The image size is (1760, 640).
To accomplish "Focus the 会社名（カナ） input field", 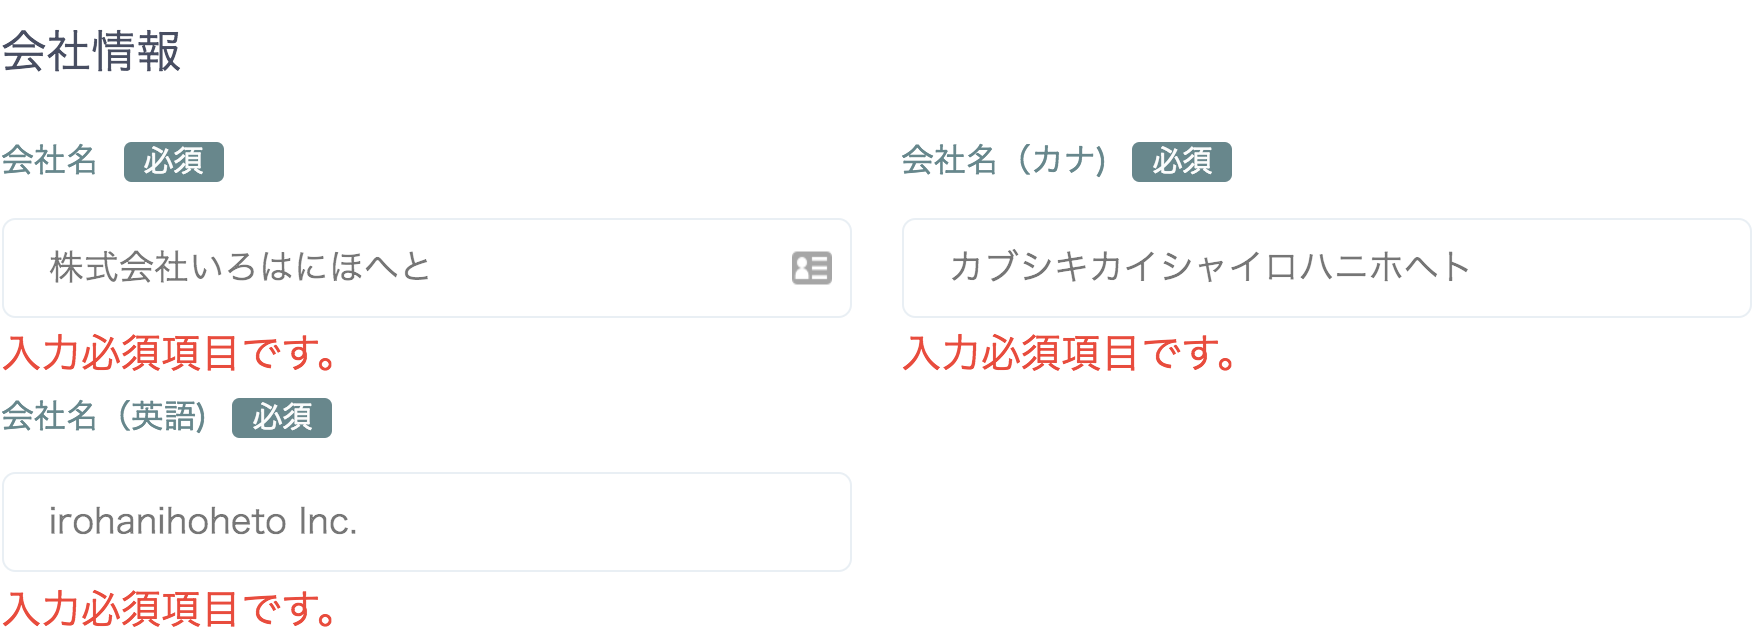I will coord(1326,268).
